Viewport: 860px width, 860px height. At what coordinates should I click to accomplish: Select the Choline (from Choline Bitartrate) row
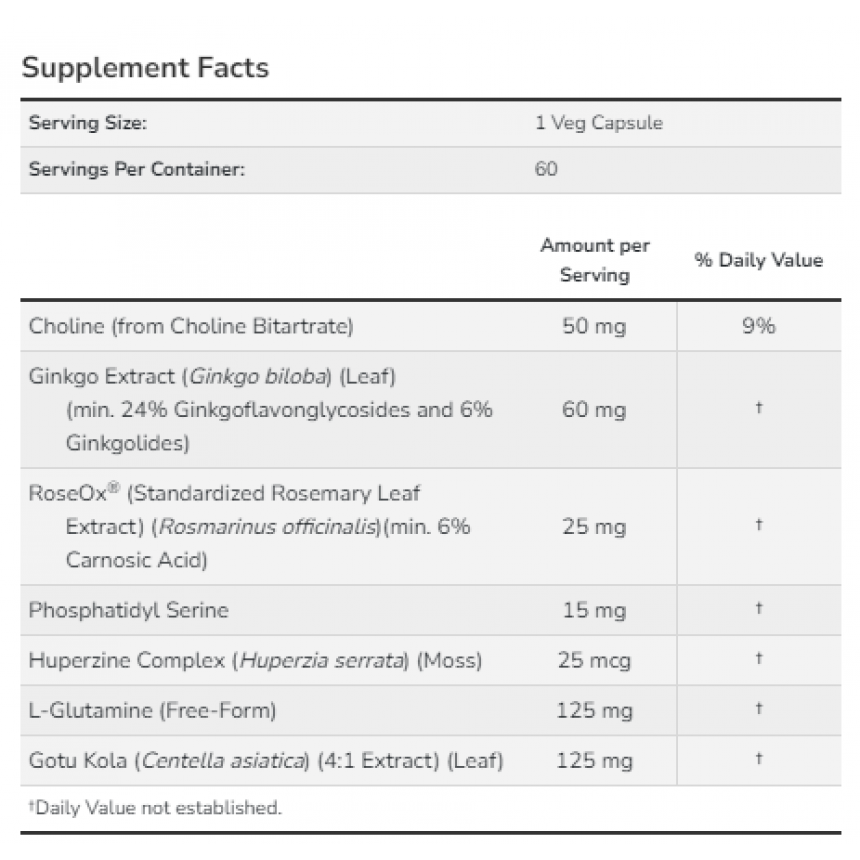431,326
